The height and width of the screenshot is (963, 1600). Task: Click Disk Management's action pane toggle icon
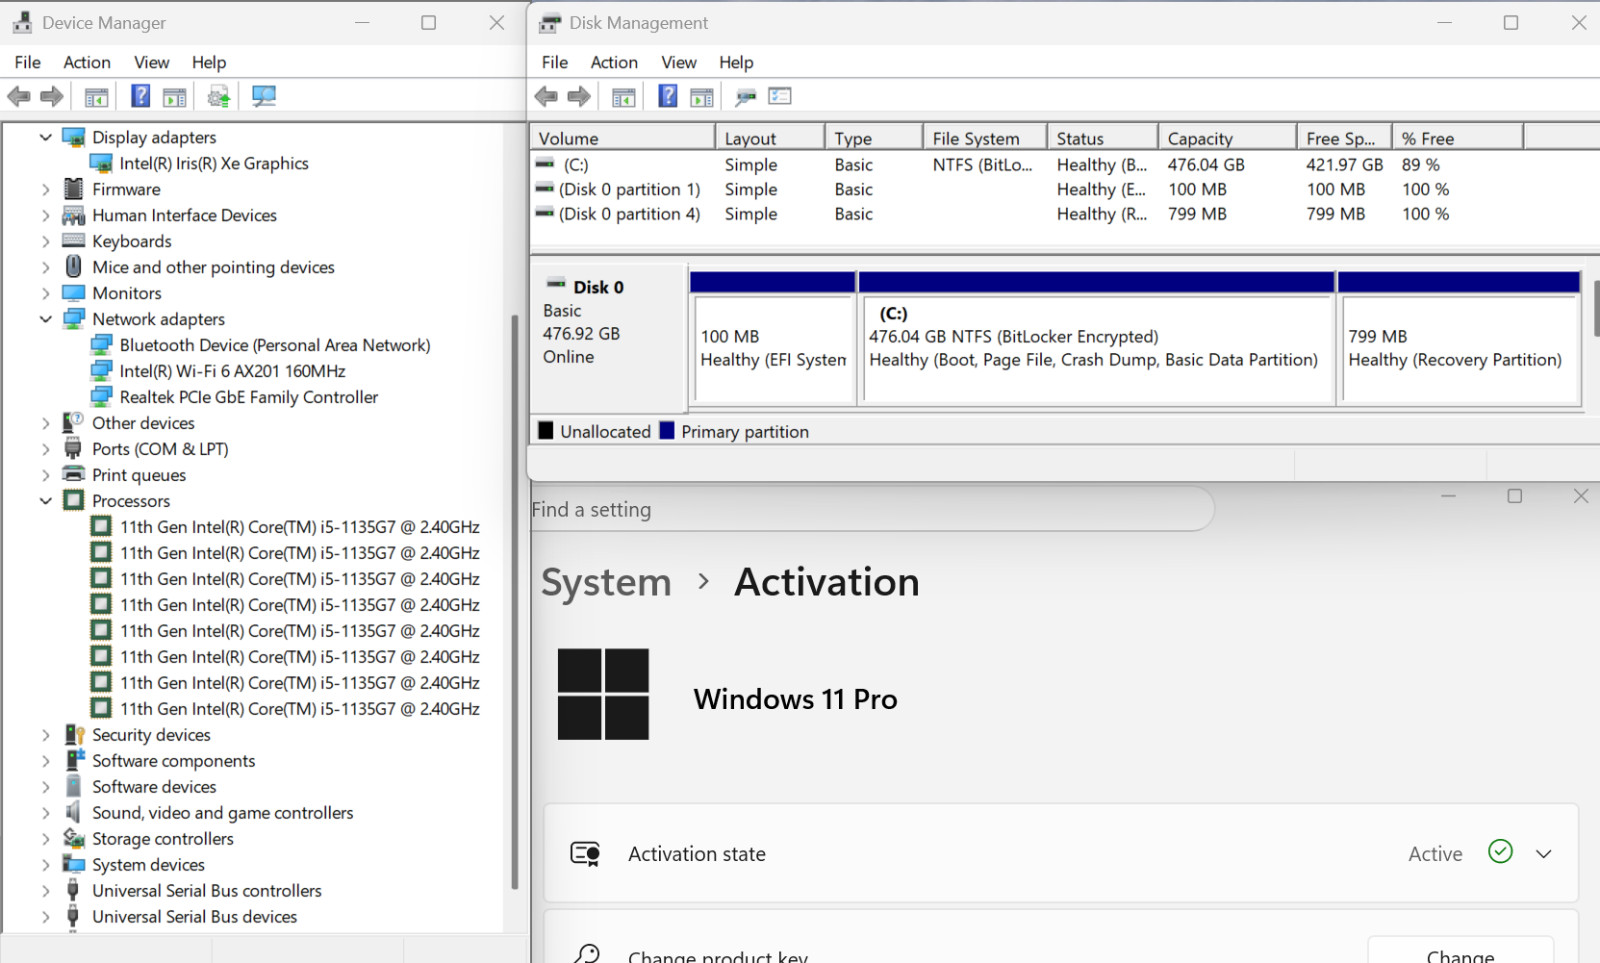point(702,97)
